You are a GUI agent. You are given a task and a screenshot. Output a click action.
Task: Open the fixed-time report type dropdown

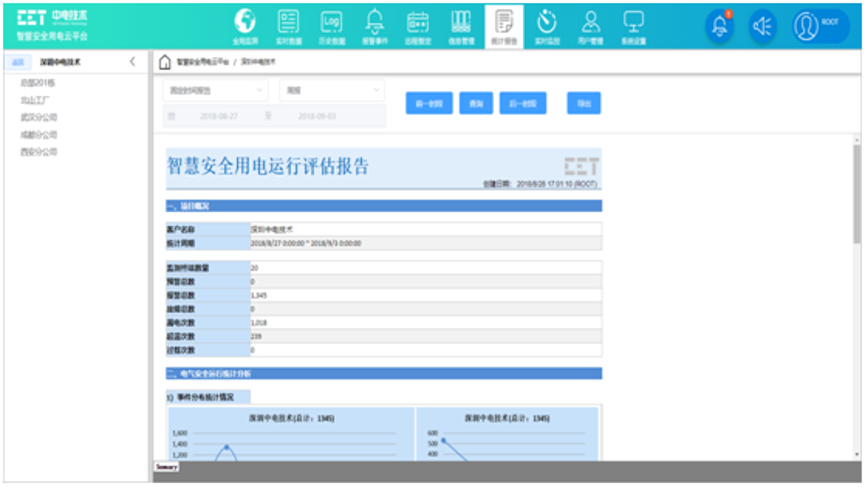(215, 90)
